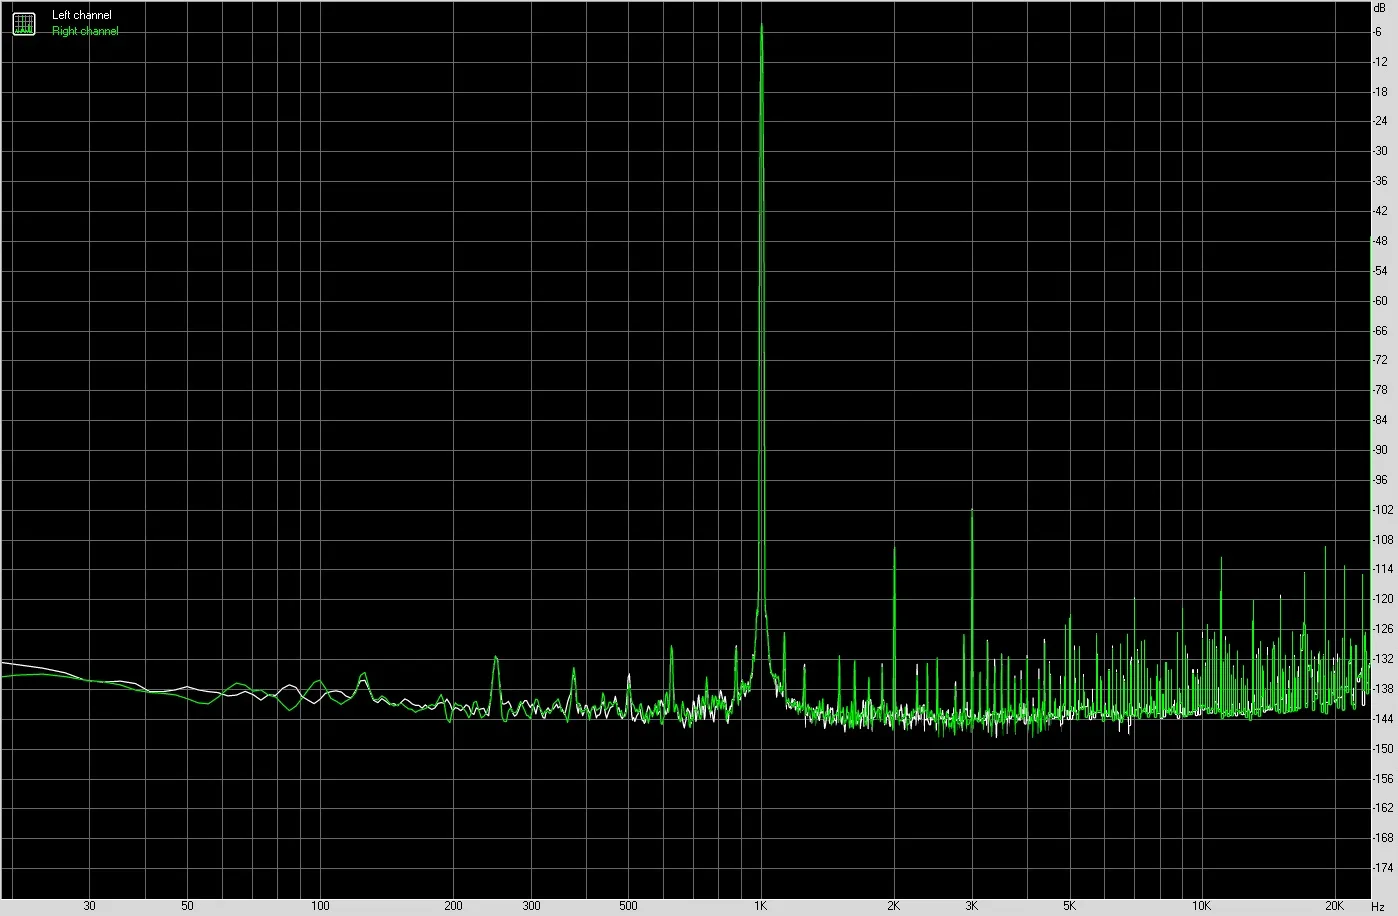
Task: Click the 30 Hz frequency axis label
Action: (x=90, y=906)
